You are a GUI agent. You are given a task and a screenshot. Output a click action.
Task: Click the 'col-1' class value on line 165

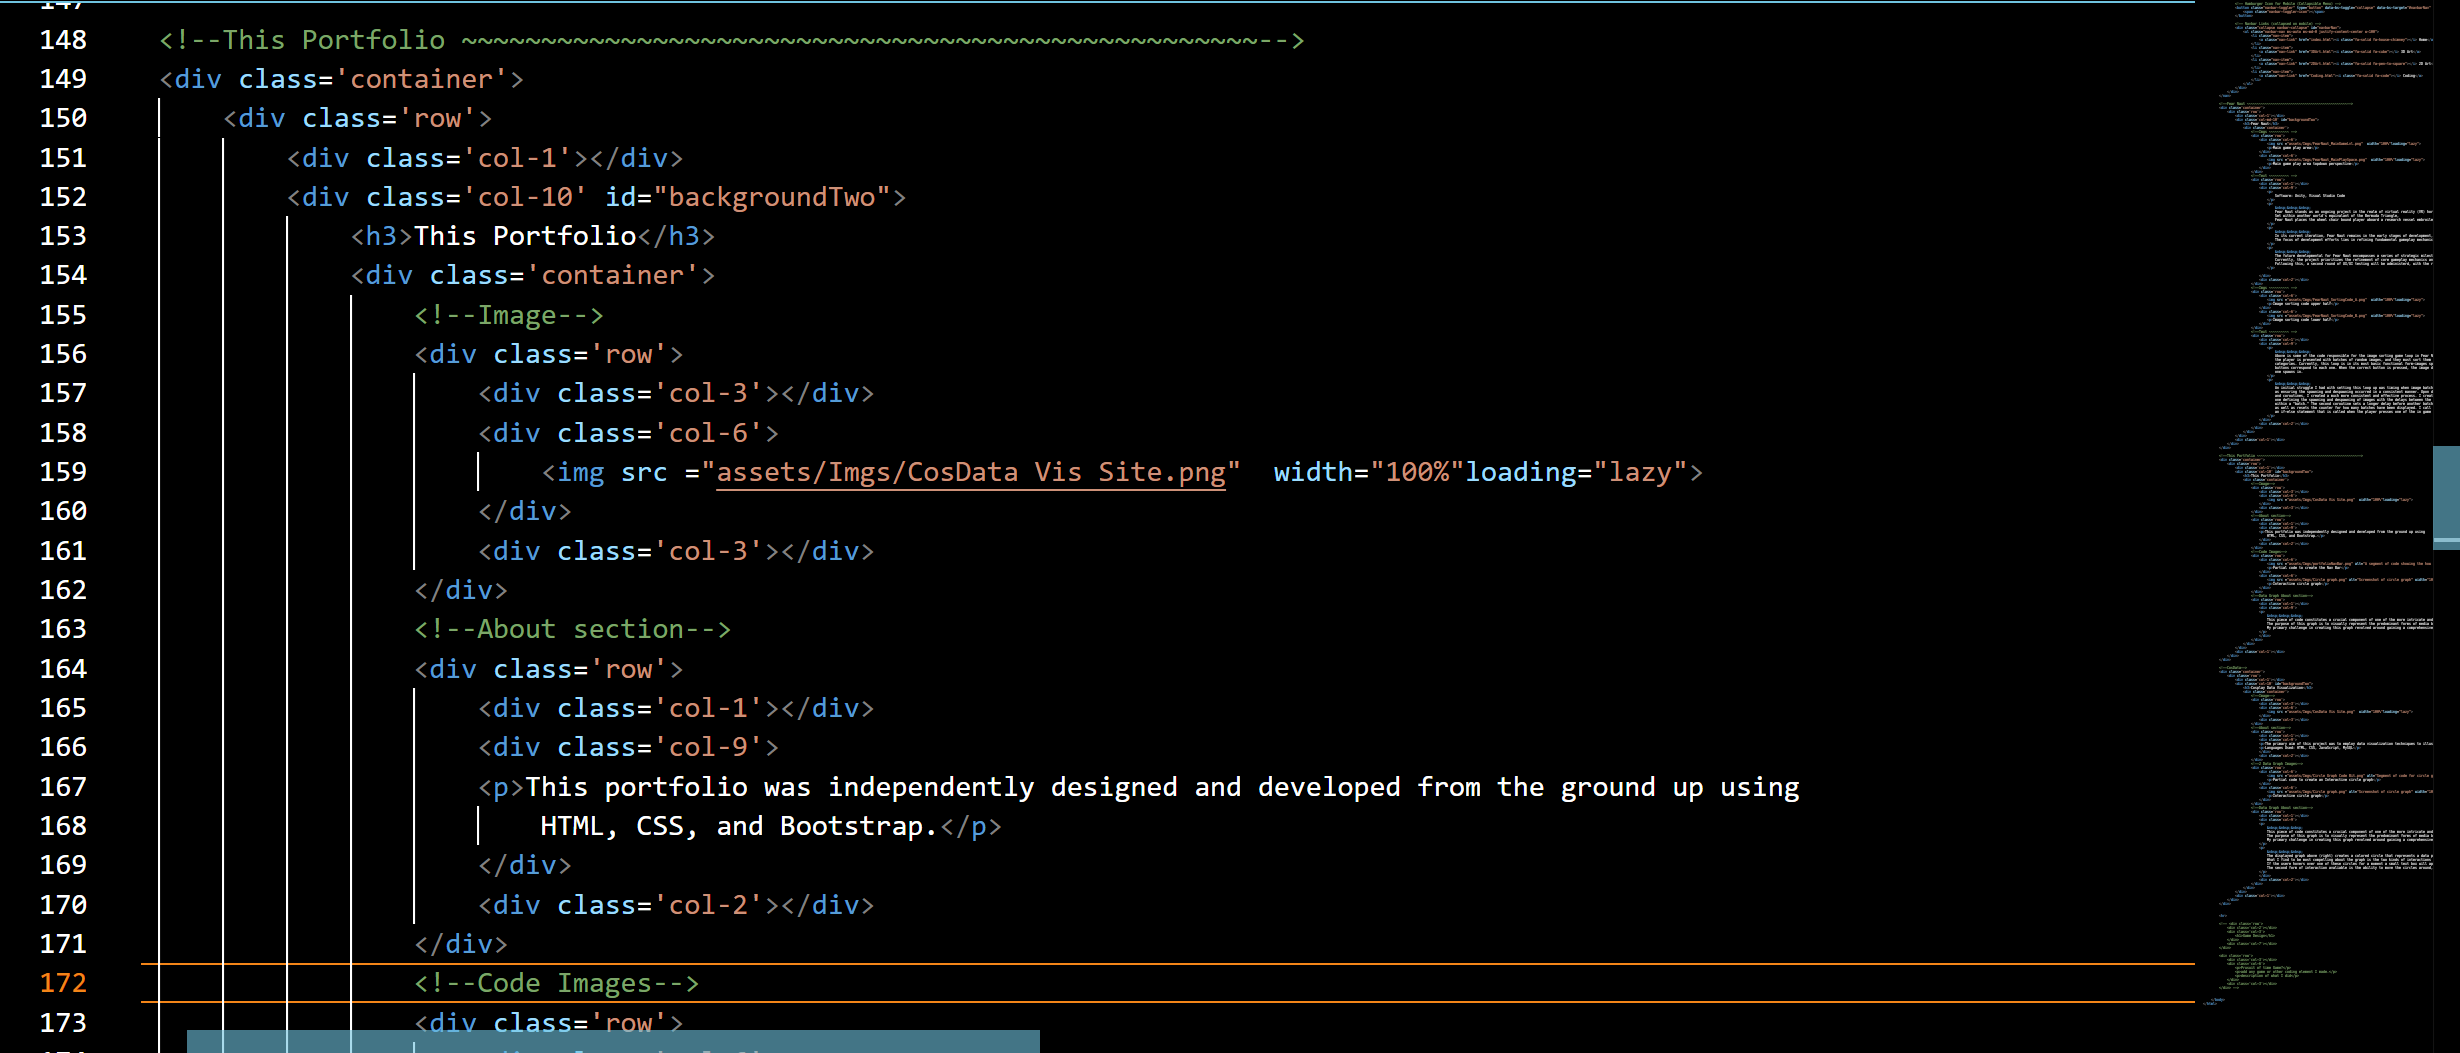pos(708,708)
